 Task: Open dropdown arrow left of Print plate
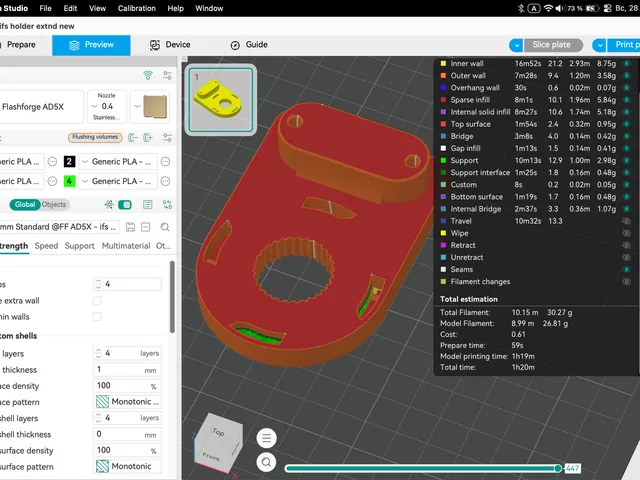(599, 45)
